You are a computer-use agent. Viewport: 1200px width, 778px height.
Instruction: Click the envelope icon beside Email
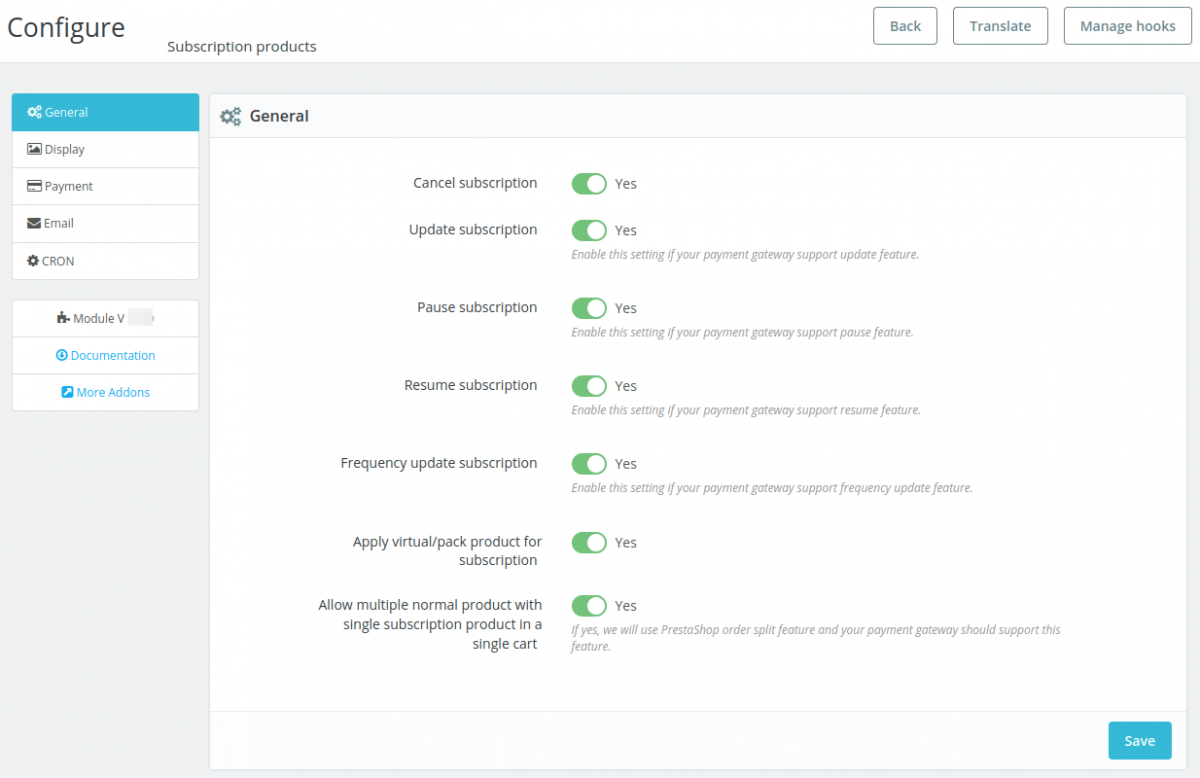click(34, 223)
